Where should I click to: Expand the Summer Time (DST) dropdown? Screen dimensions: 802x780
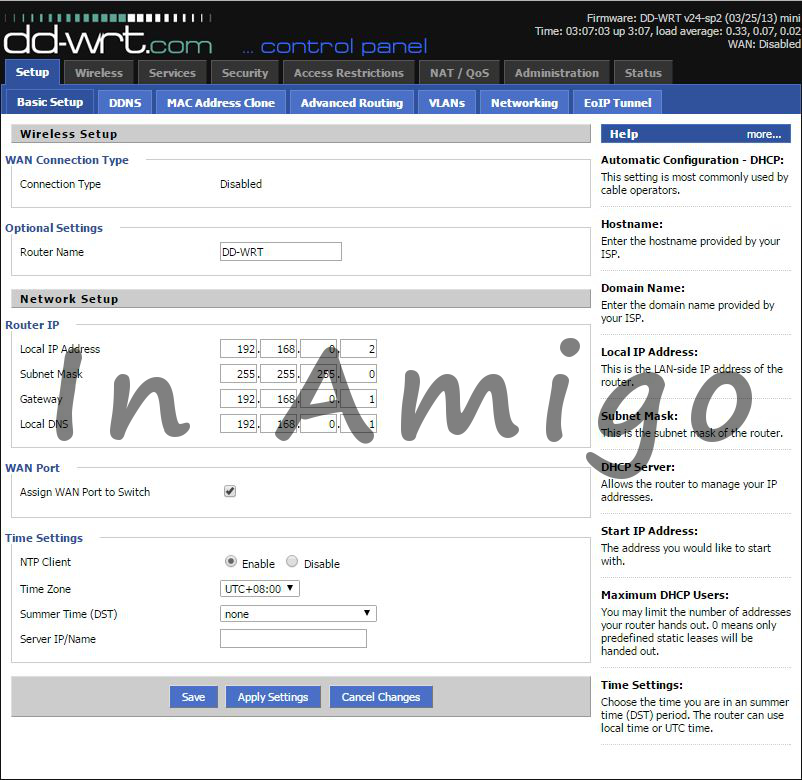pyautogui.click(x=297, y=613)
